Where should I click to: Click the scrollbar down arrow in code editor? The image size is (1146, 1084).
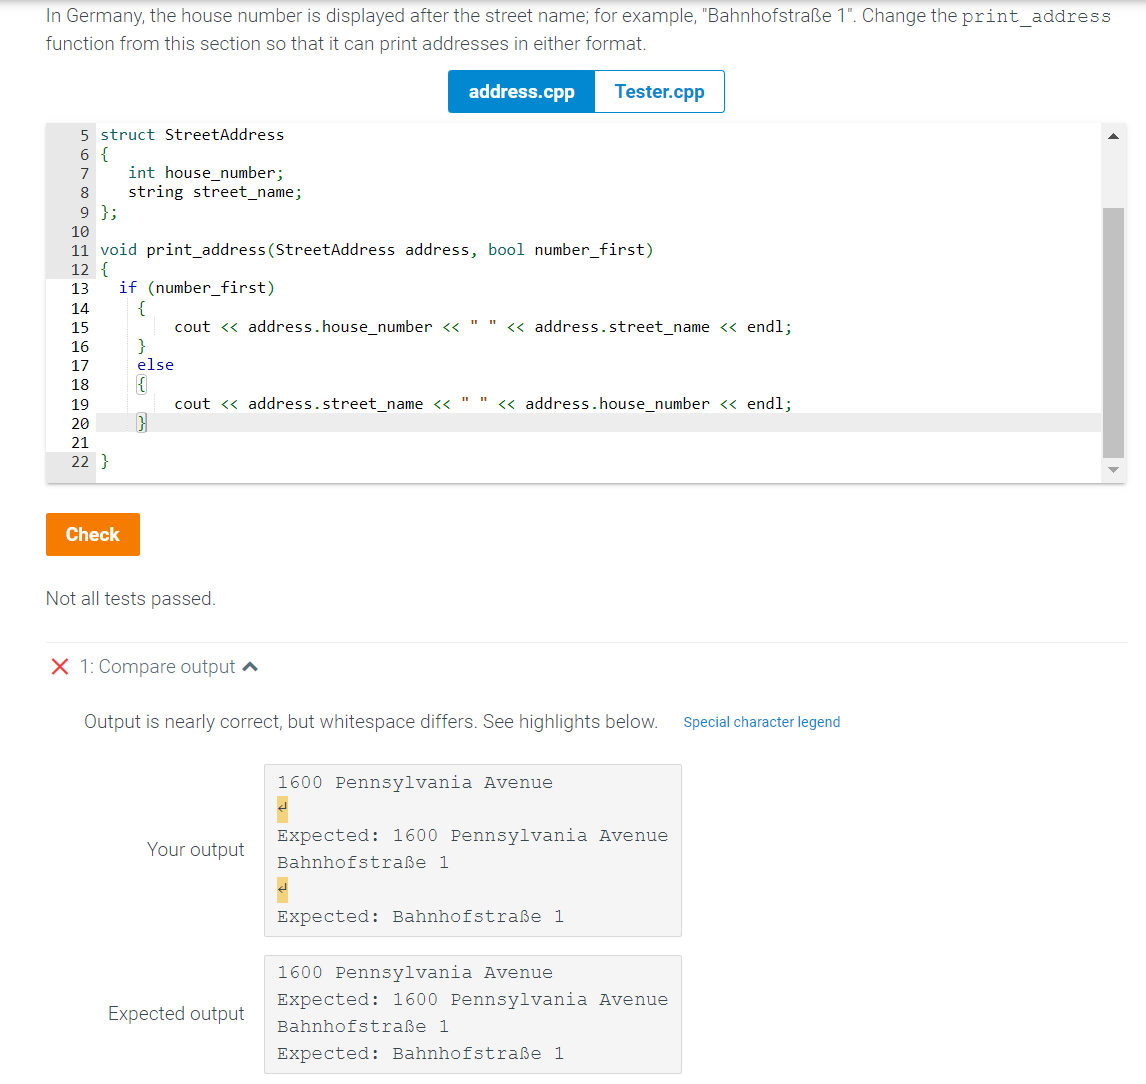coord(1112,469)
